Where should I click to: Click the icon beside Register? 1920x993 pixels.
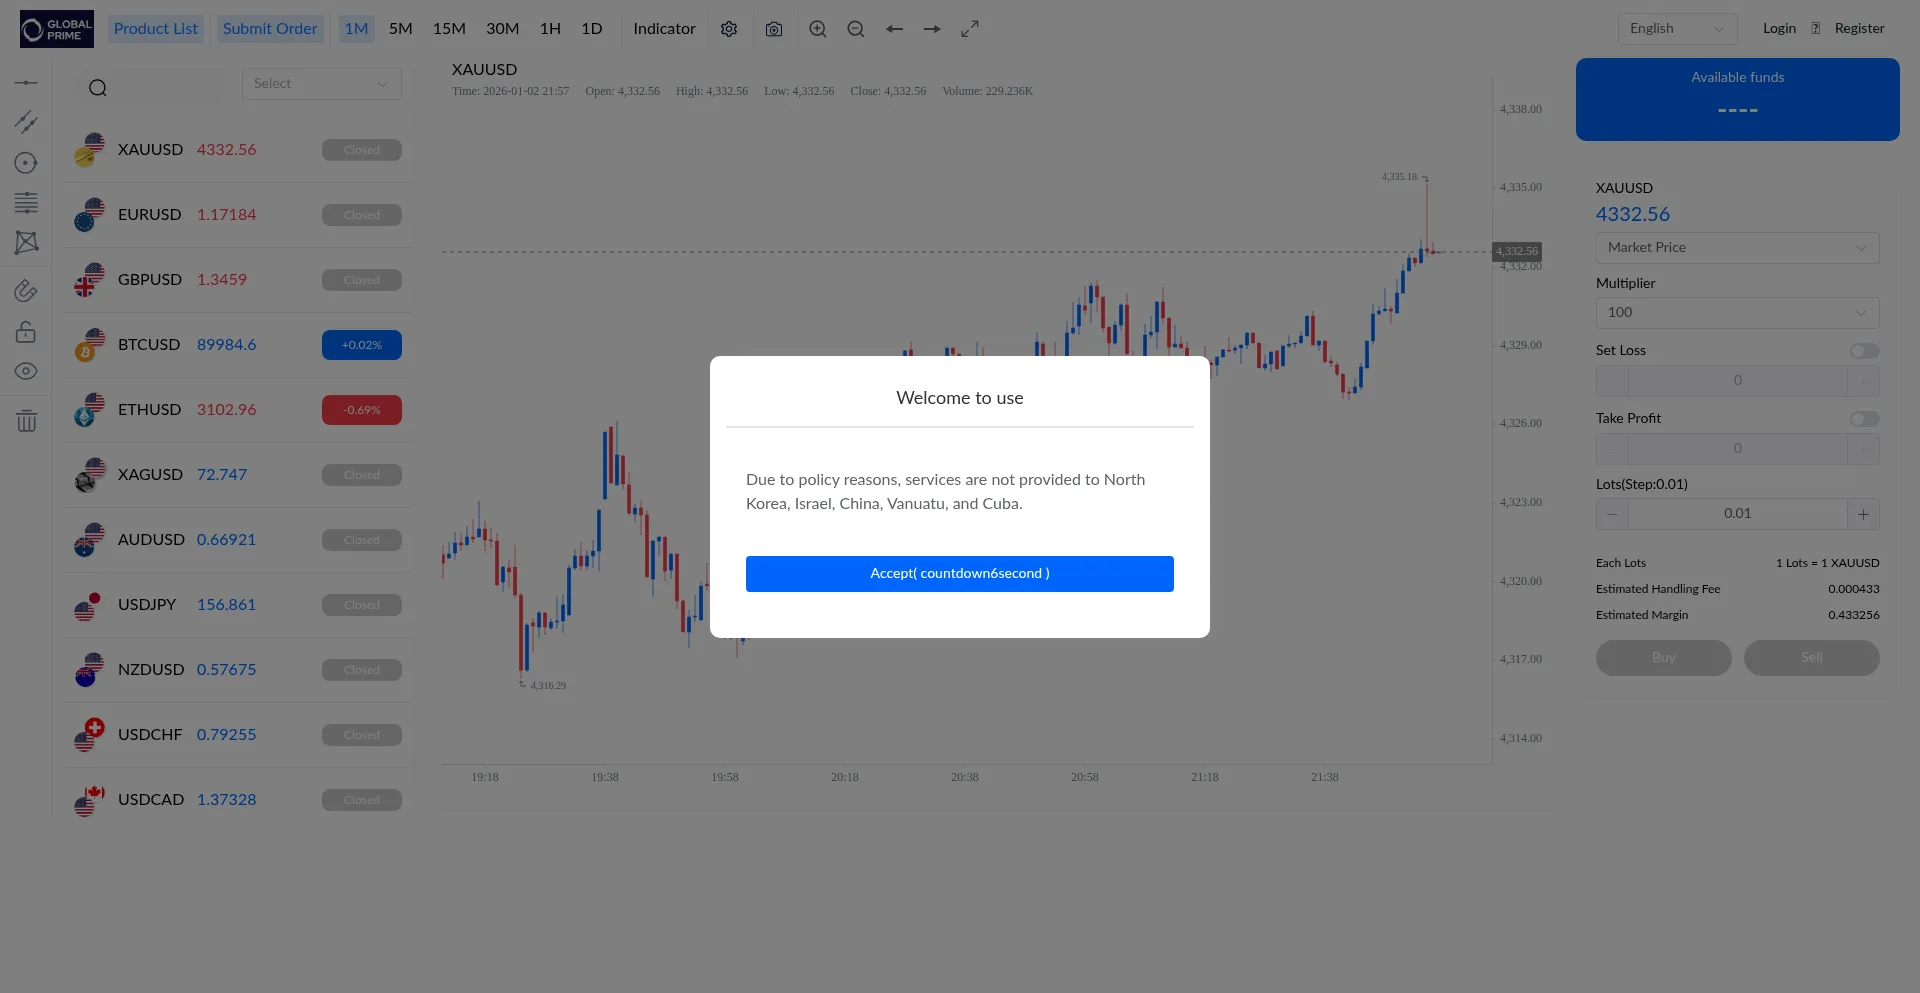point(1816,29)
